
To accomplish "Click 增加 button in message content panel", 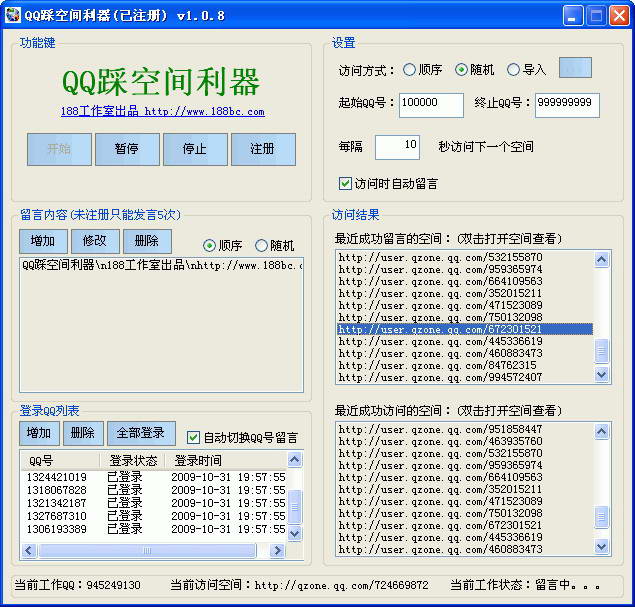I will [x=43, y=241].
